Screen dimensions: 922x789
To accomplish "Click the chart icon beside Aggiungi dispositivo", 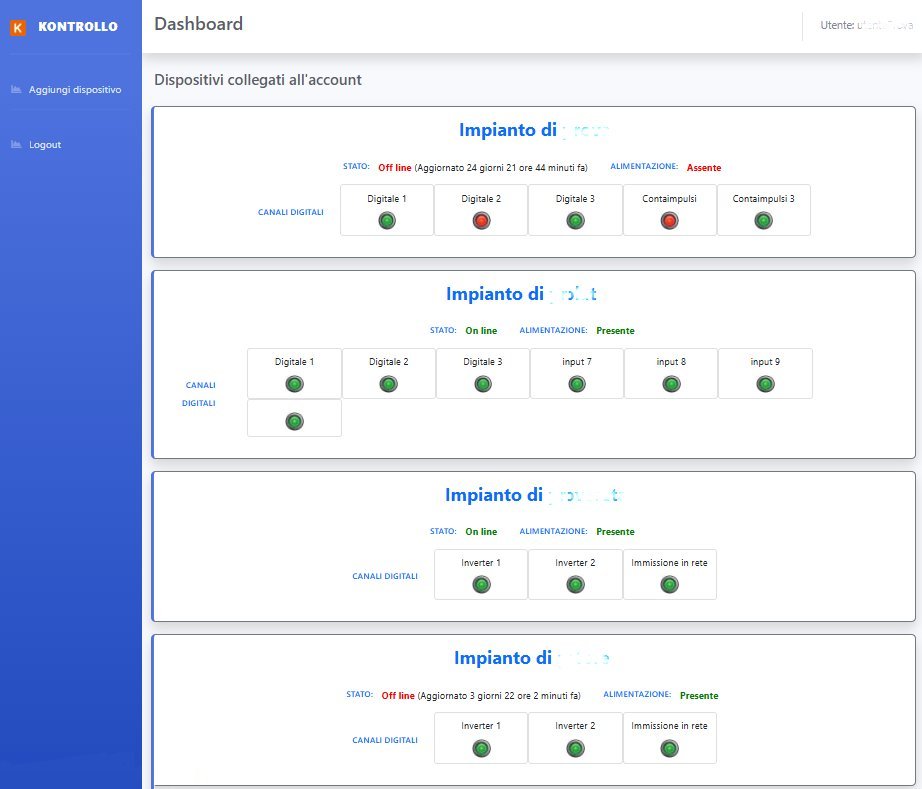I will tap(16, 89).
